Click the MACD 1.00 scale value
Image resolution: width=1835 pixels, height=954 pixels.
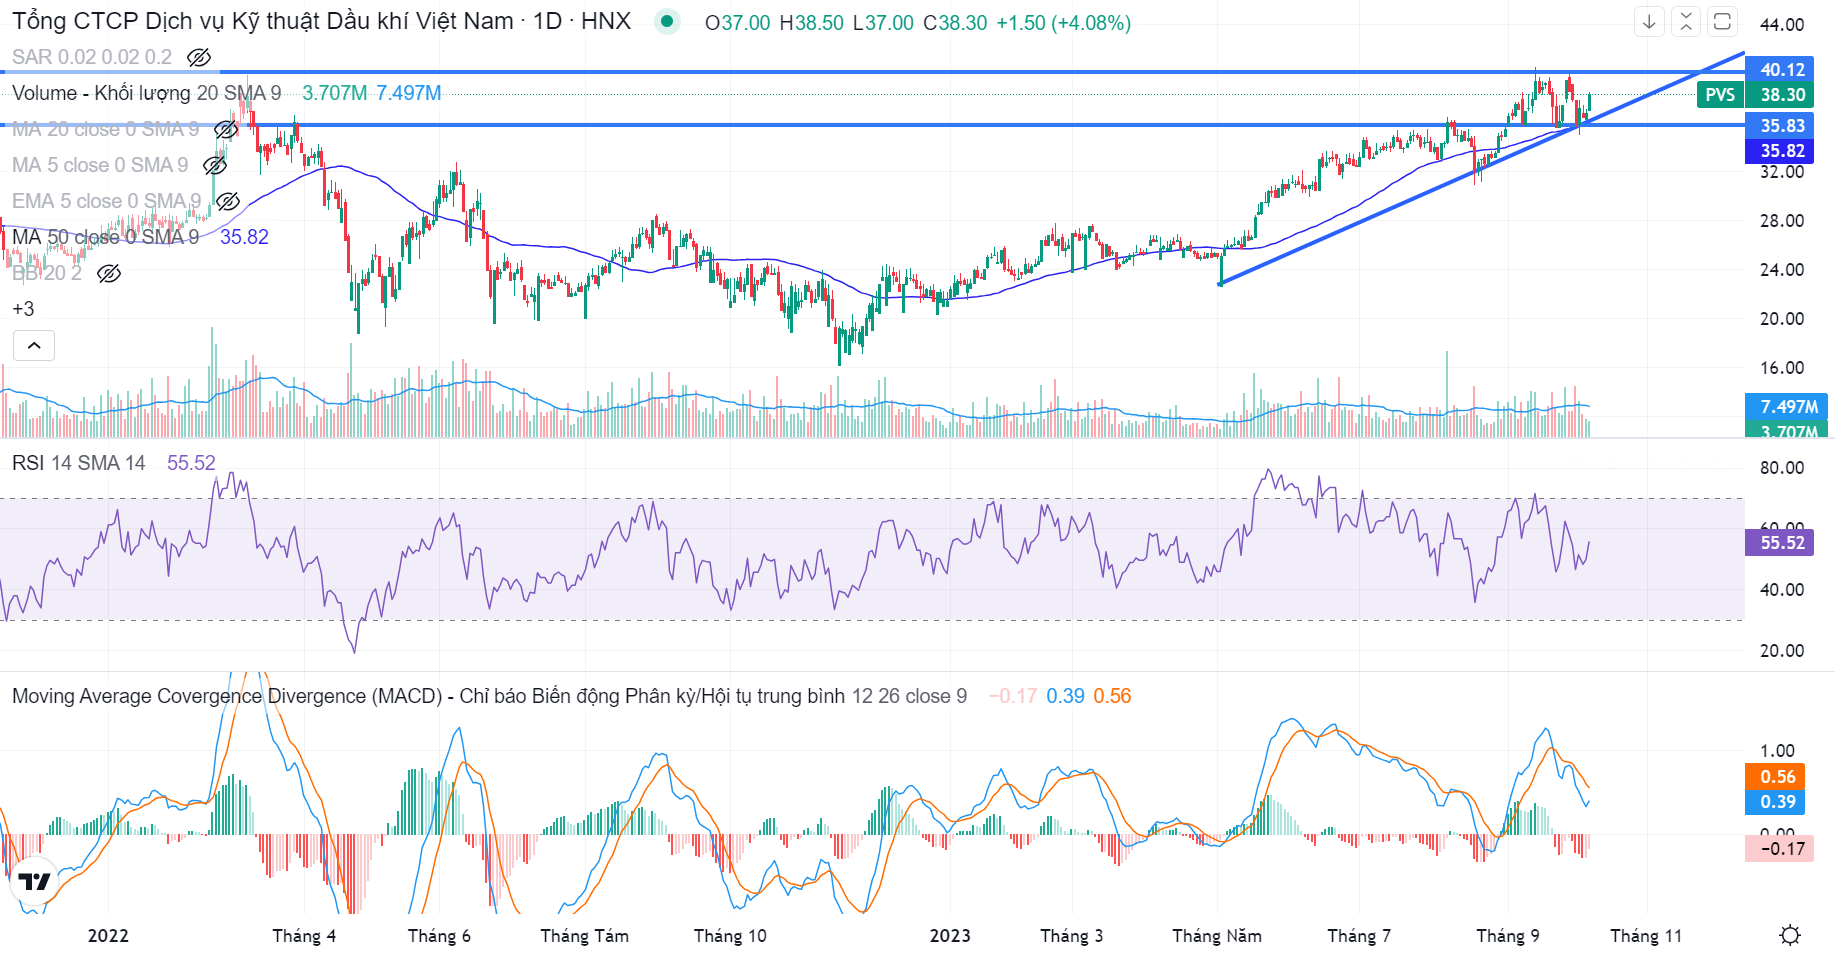1777,751
